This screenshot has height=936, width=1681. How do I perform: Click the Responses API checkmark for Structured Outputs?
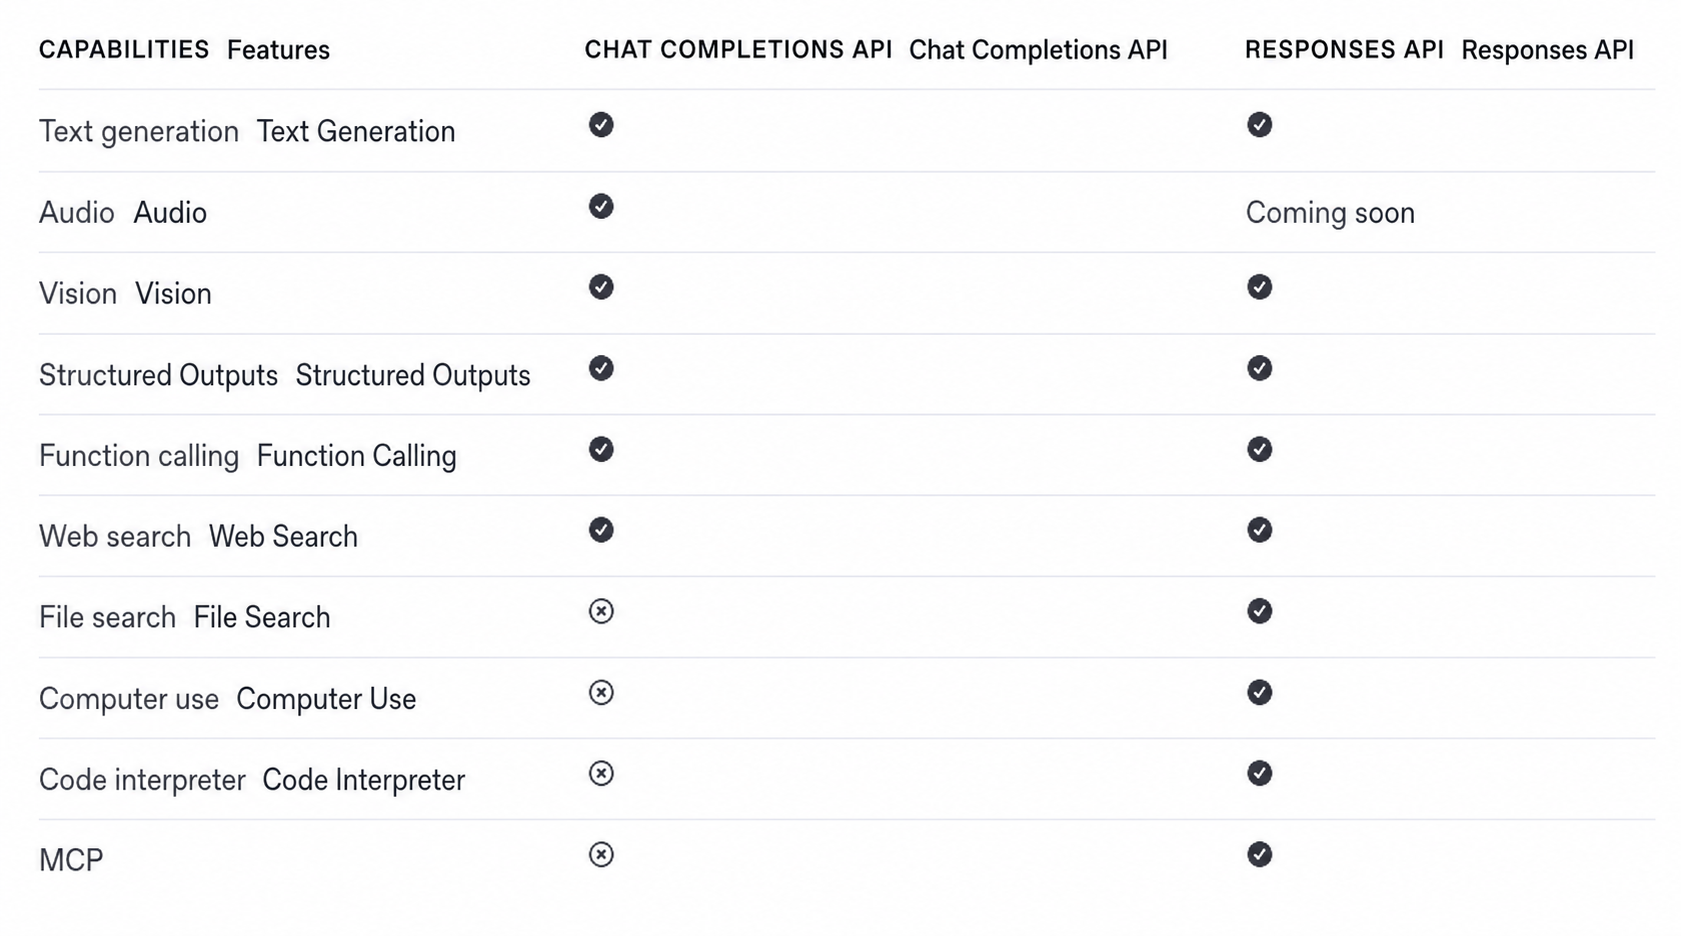coord(1259,368)
